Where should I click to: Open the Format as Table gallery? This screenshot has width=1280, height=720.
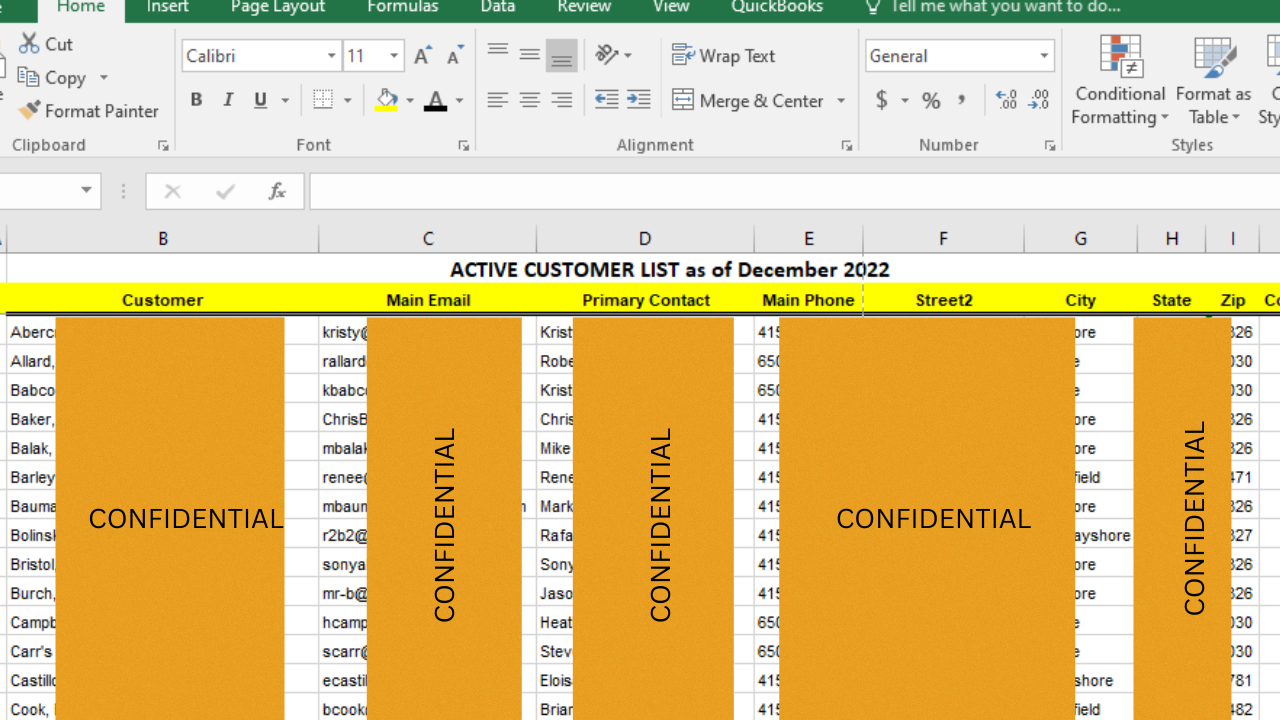coord(1213,80)
